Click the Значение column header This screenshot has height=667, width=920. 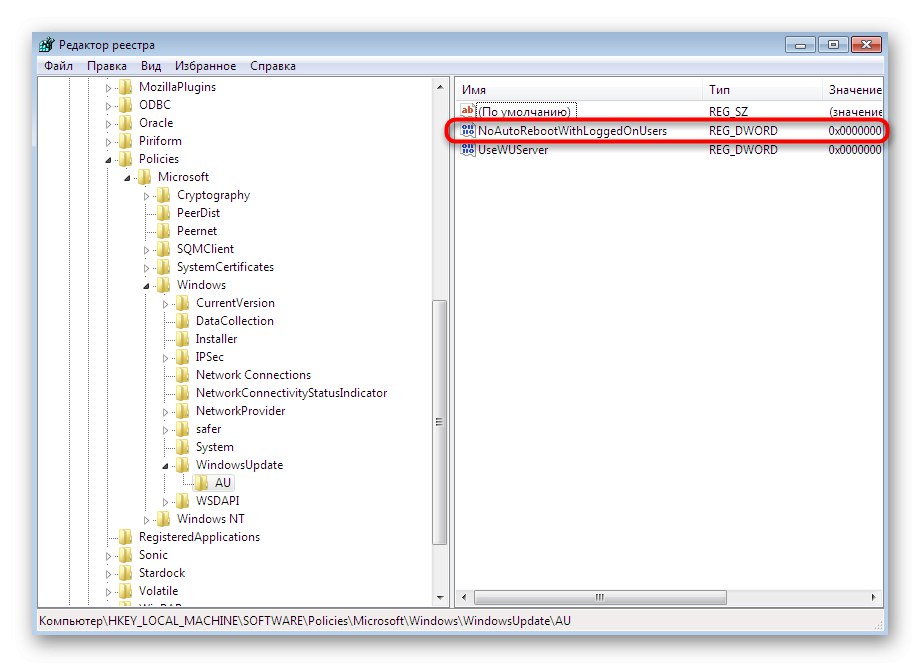click(853, 90)
